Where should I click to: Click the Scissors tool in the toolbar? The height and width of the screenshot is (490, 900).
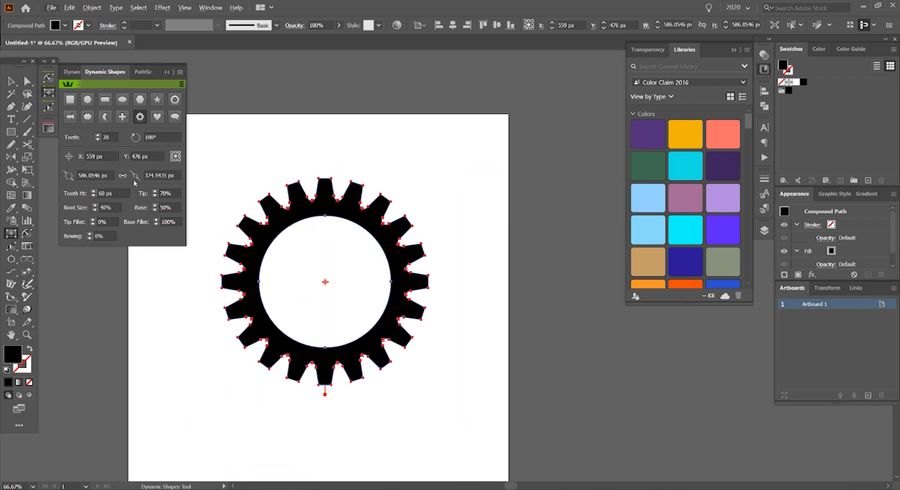click(27, 144)
